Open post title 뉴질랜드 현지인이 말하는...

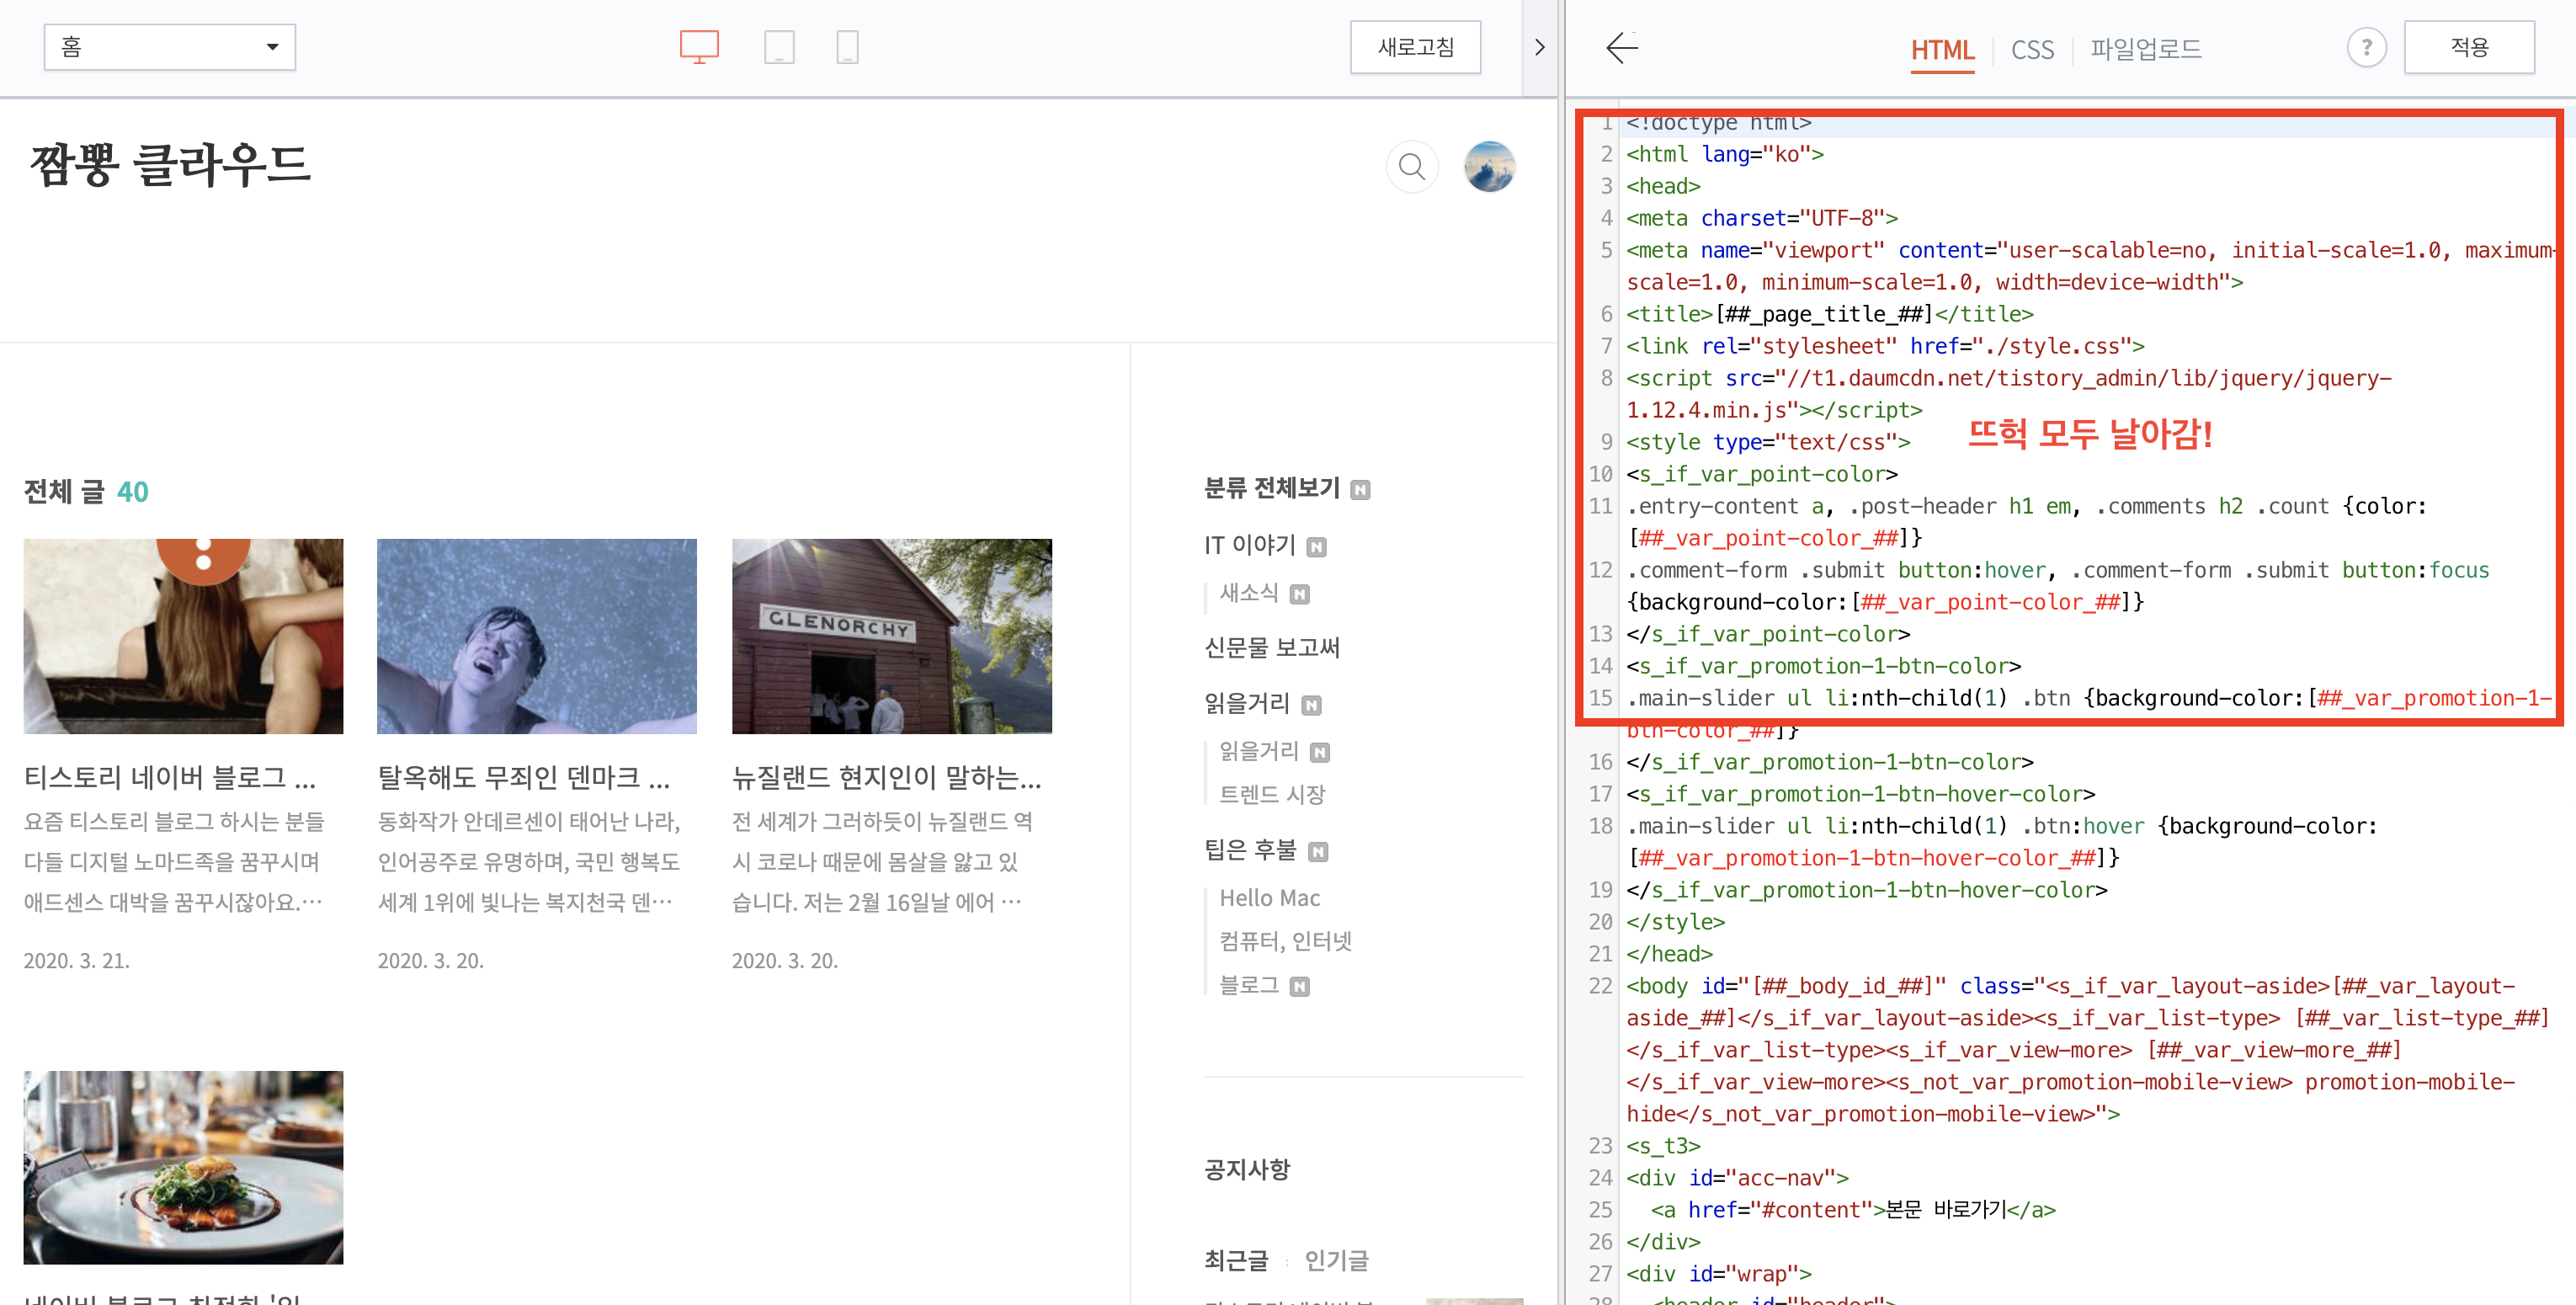point(886,777)
